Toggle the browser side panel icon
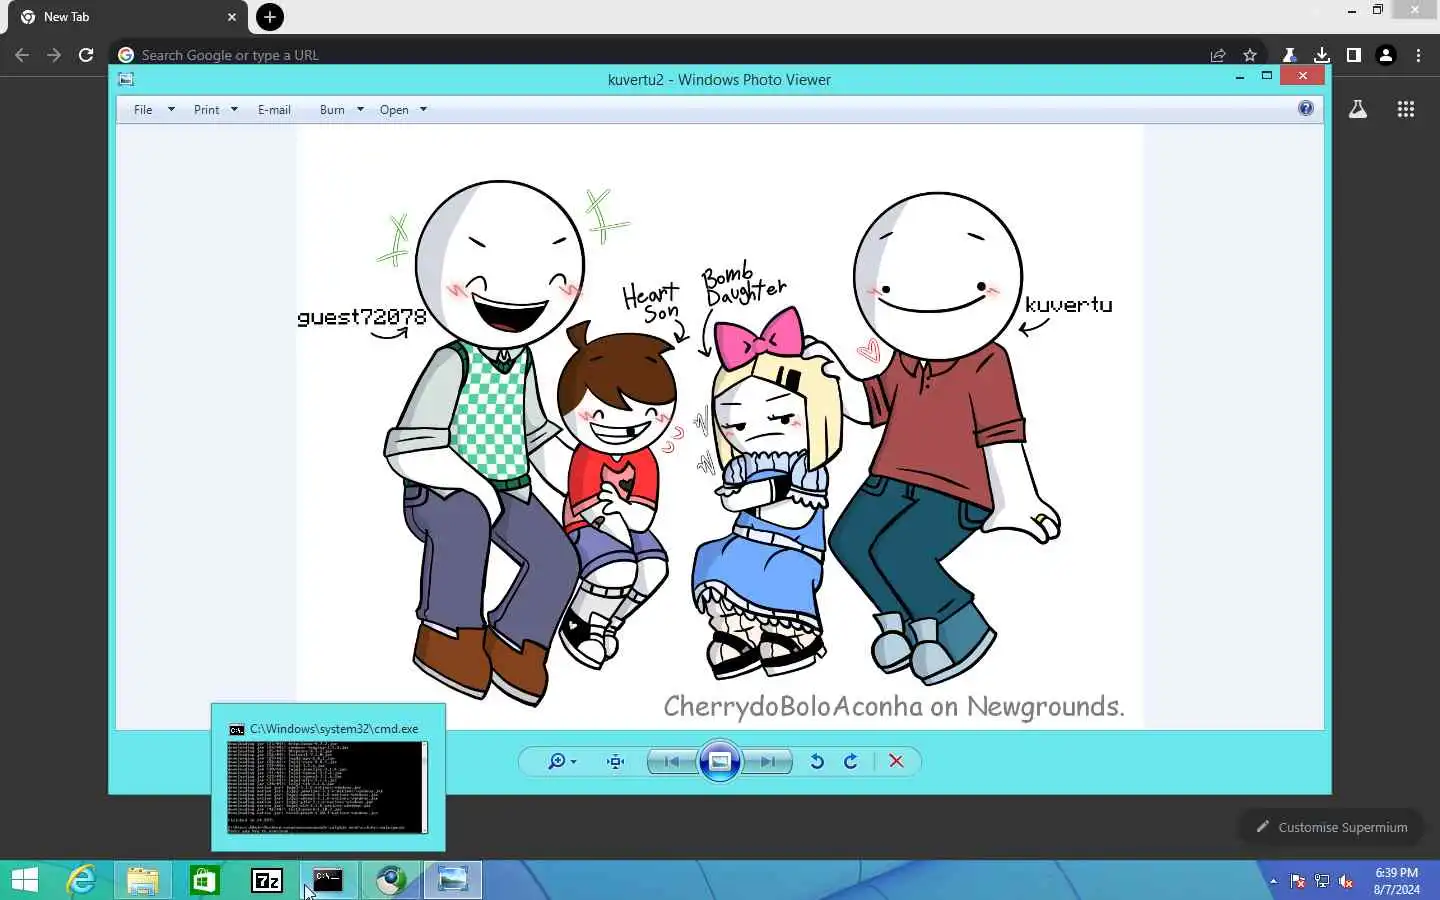 1354,55
